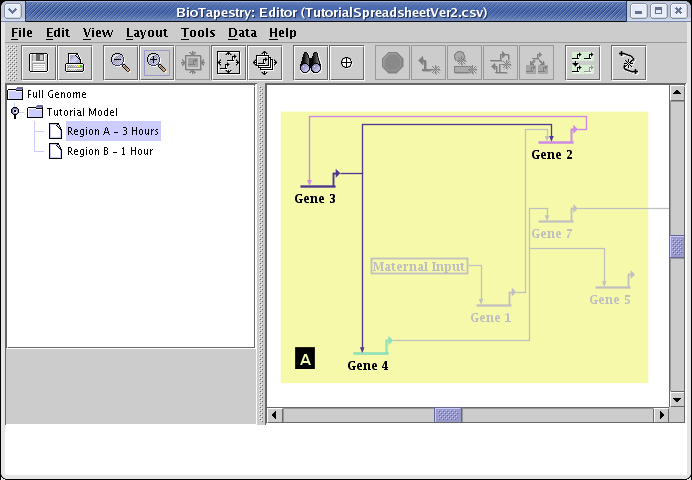
Task: Click the Print toolbar icon
Action: 74,63
